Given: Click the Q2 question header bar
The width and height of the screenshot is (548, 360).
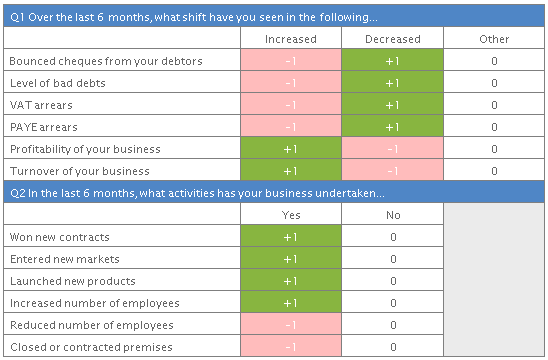Looking at the screenshot, I should pyautogui.click(x=274, y=193).
